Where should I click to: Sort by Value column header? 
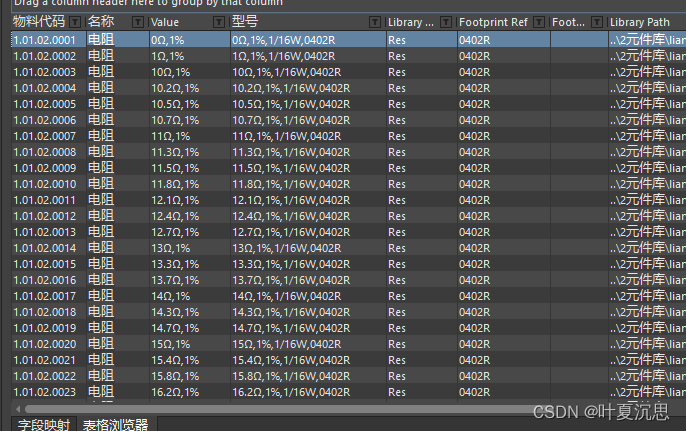(x=165, y=22)
